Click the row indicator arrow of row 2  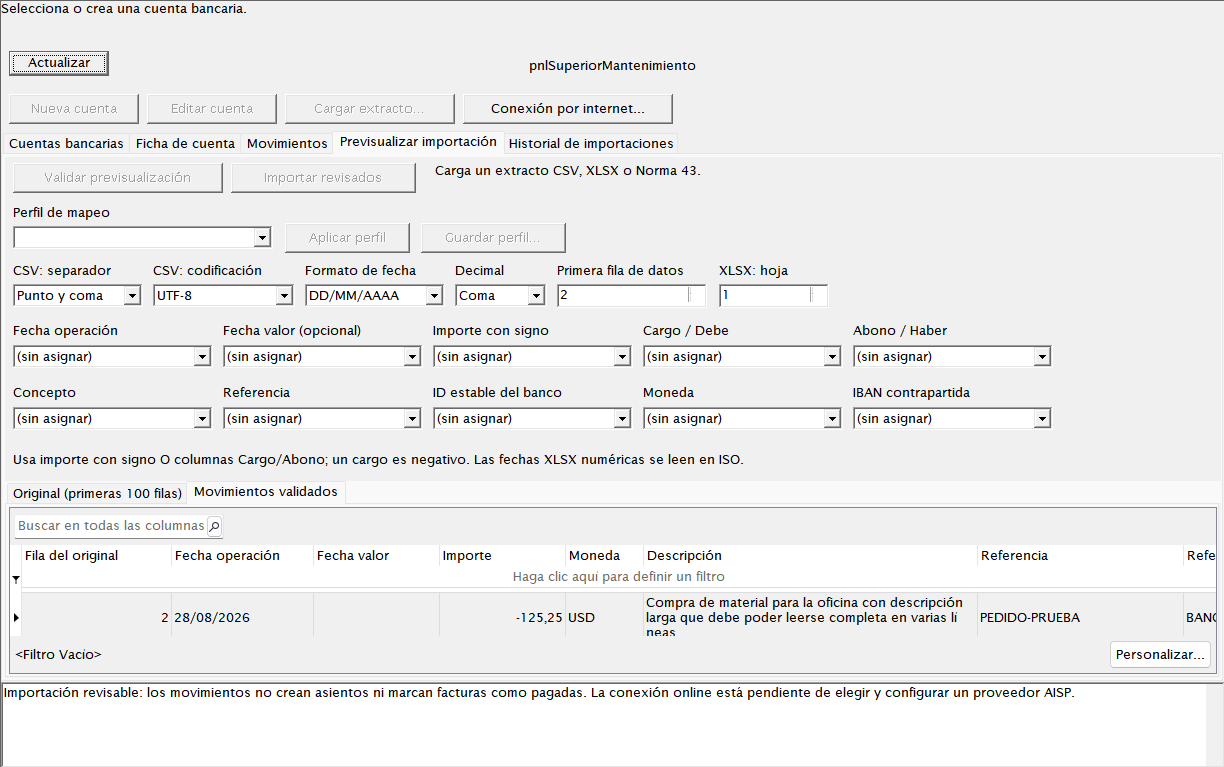(15, 618)
